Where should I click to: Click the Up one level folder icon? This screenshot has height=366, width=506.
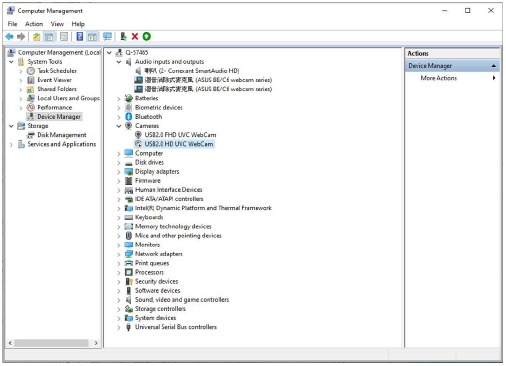click(36, 37)
